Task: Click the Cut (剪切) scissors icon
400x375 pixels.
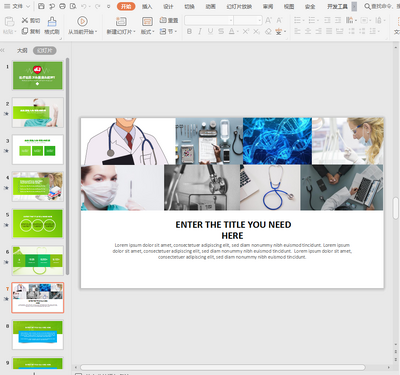Action: click(25, 20)
